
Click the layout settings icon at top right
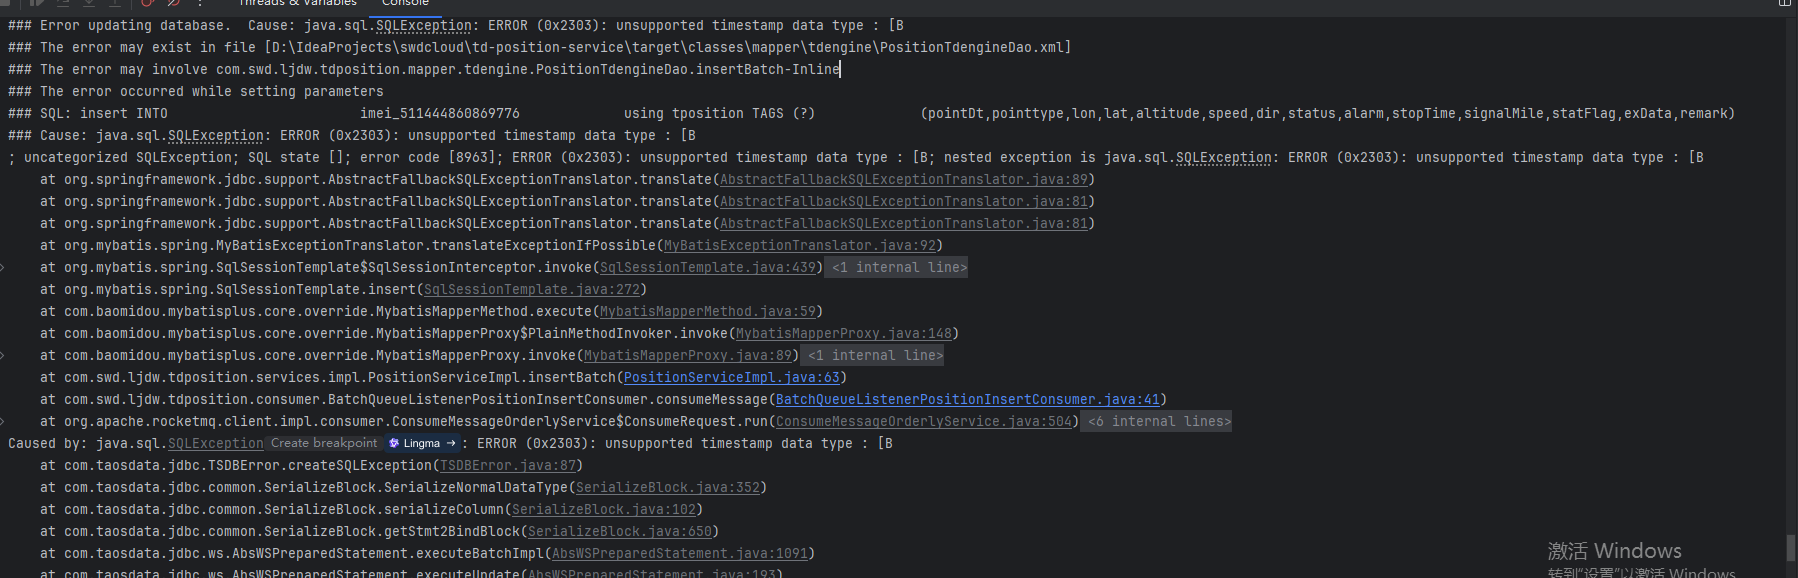pos(1784,3)
